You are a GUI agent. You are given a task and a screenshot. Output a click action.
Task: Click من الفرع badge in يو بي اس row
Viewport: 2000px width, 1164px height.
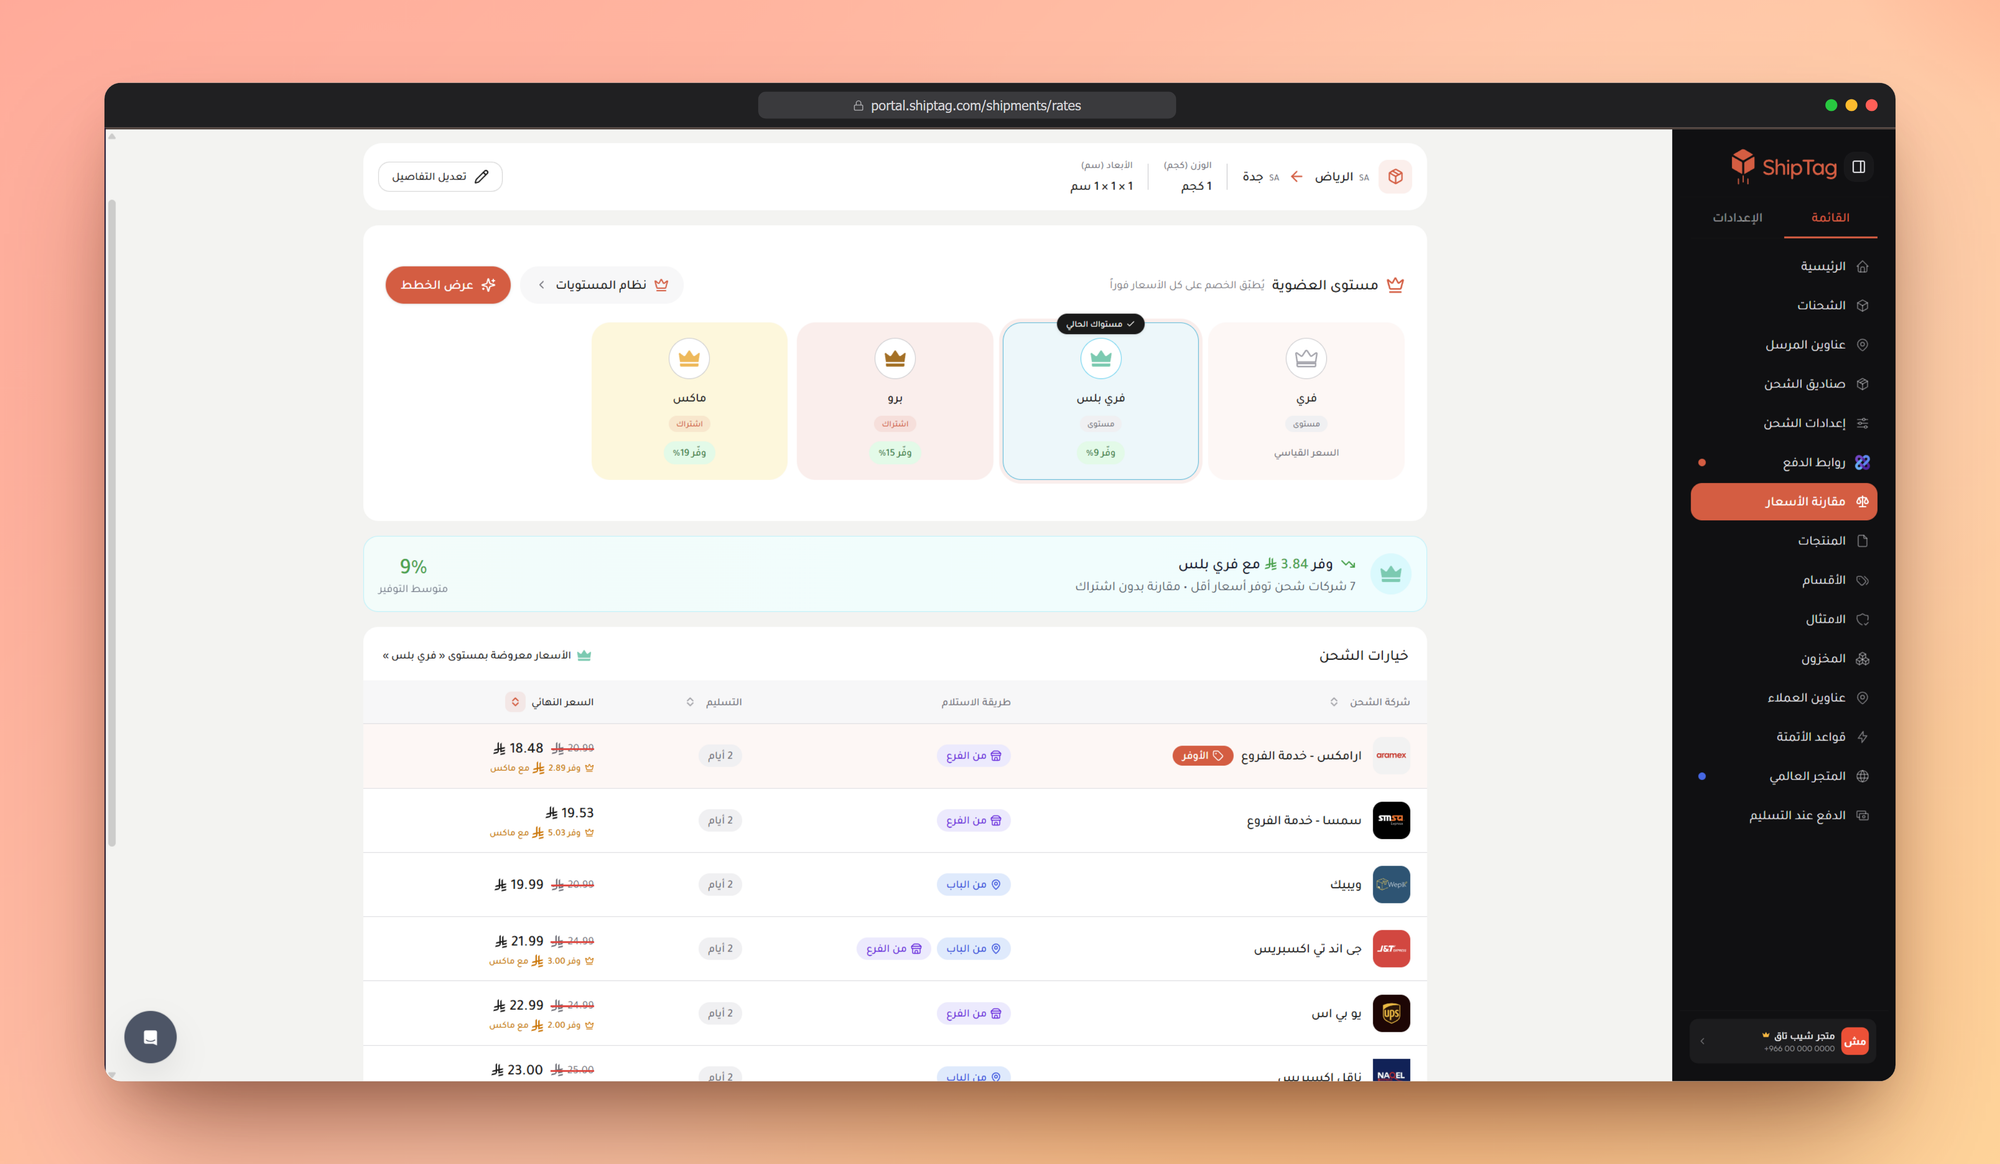click(973, 1013)
